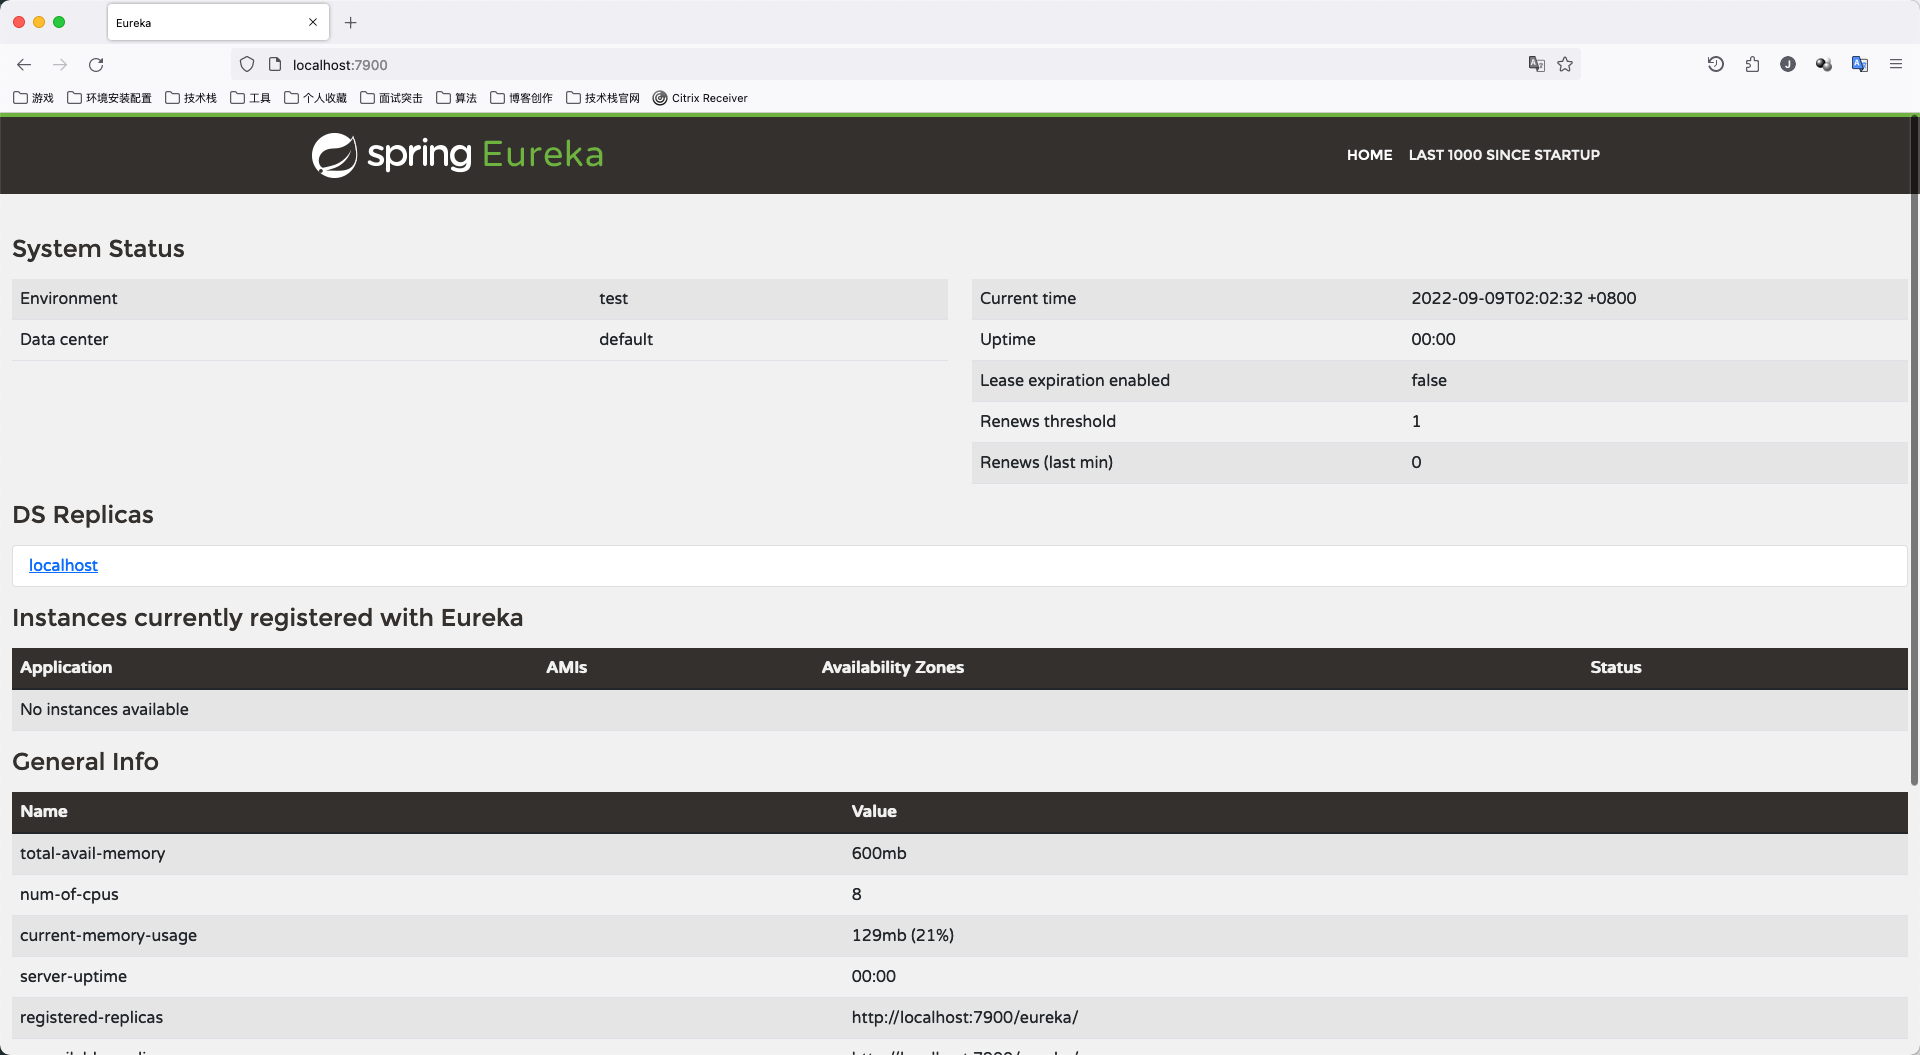Go back using the browser back arrow
This screenshot has width=1920, height=1055.
pyautogui.click(x=24, y=65)
